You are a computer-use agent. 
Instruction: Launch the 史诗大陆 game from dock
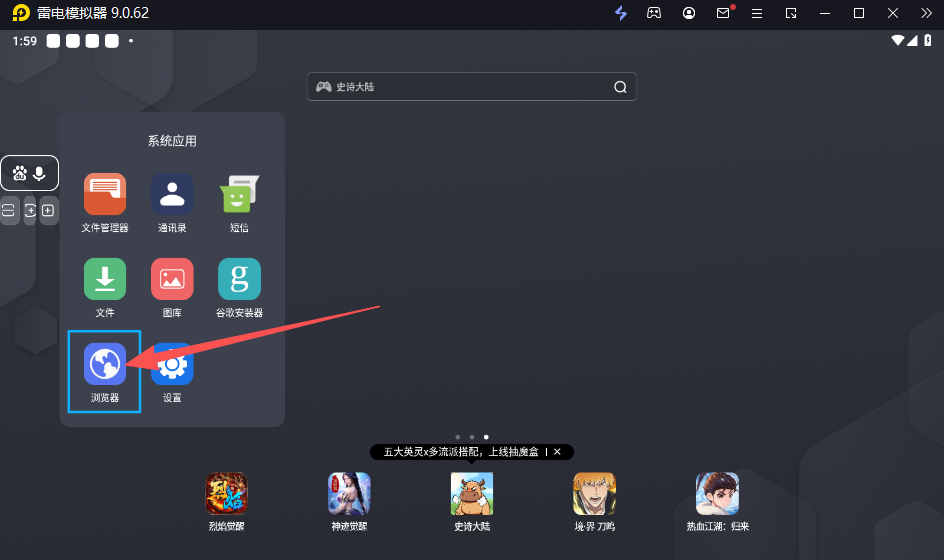[472, 493]
